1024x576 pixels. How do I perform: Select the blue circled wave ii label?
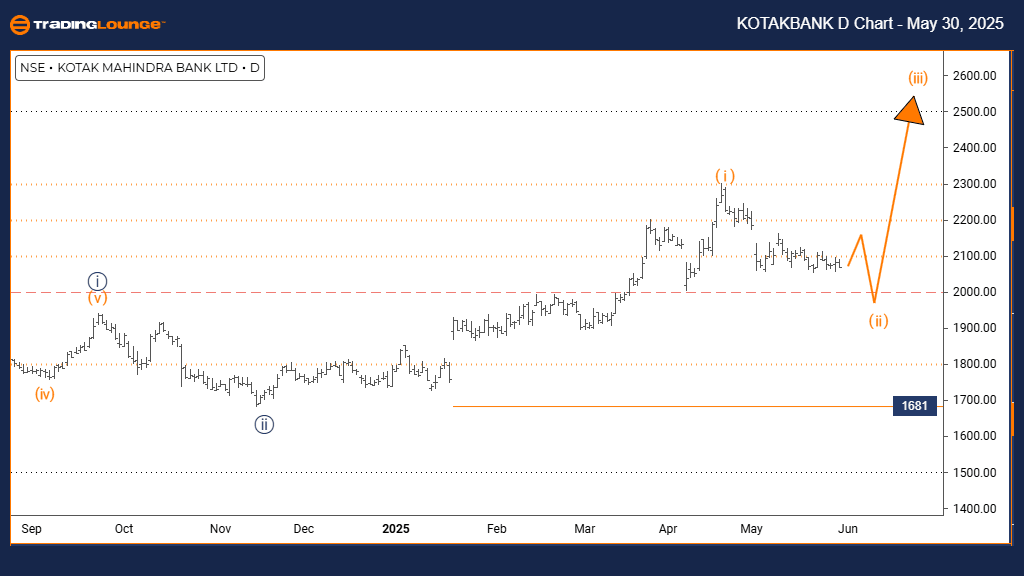263,424
